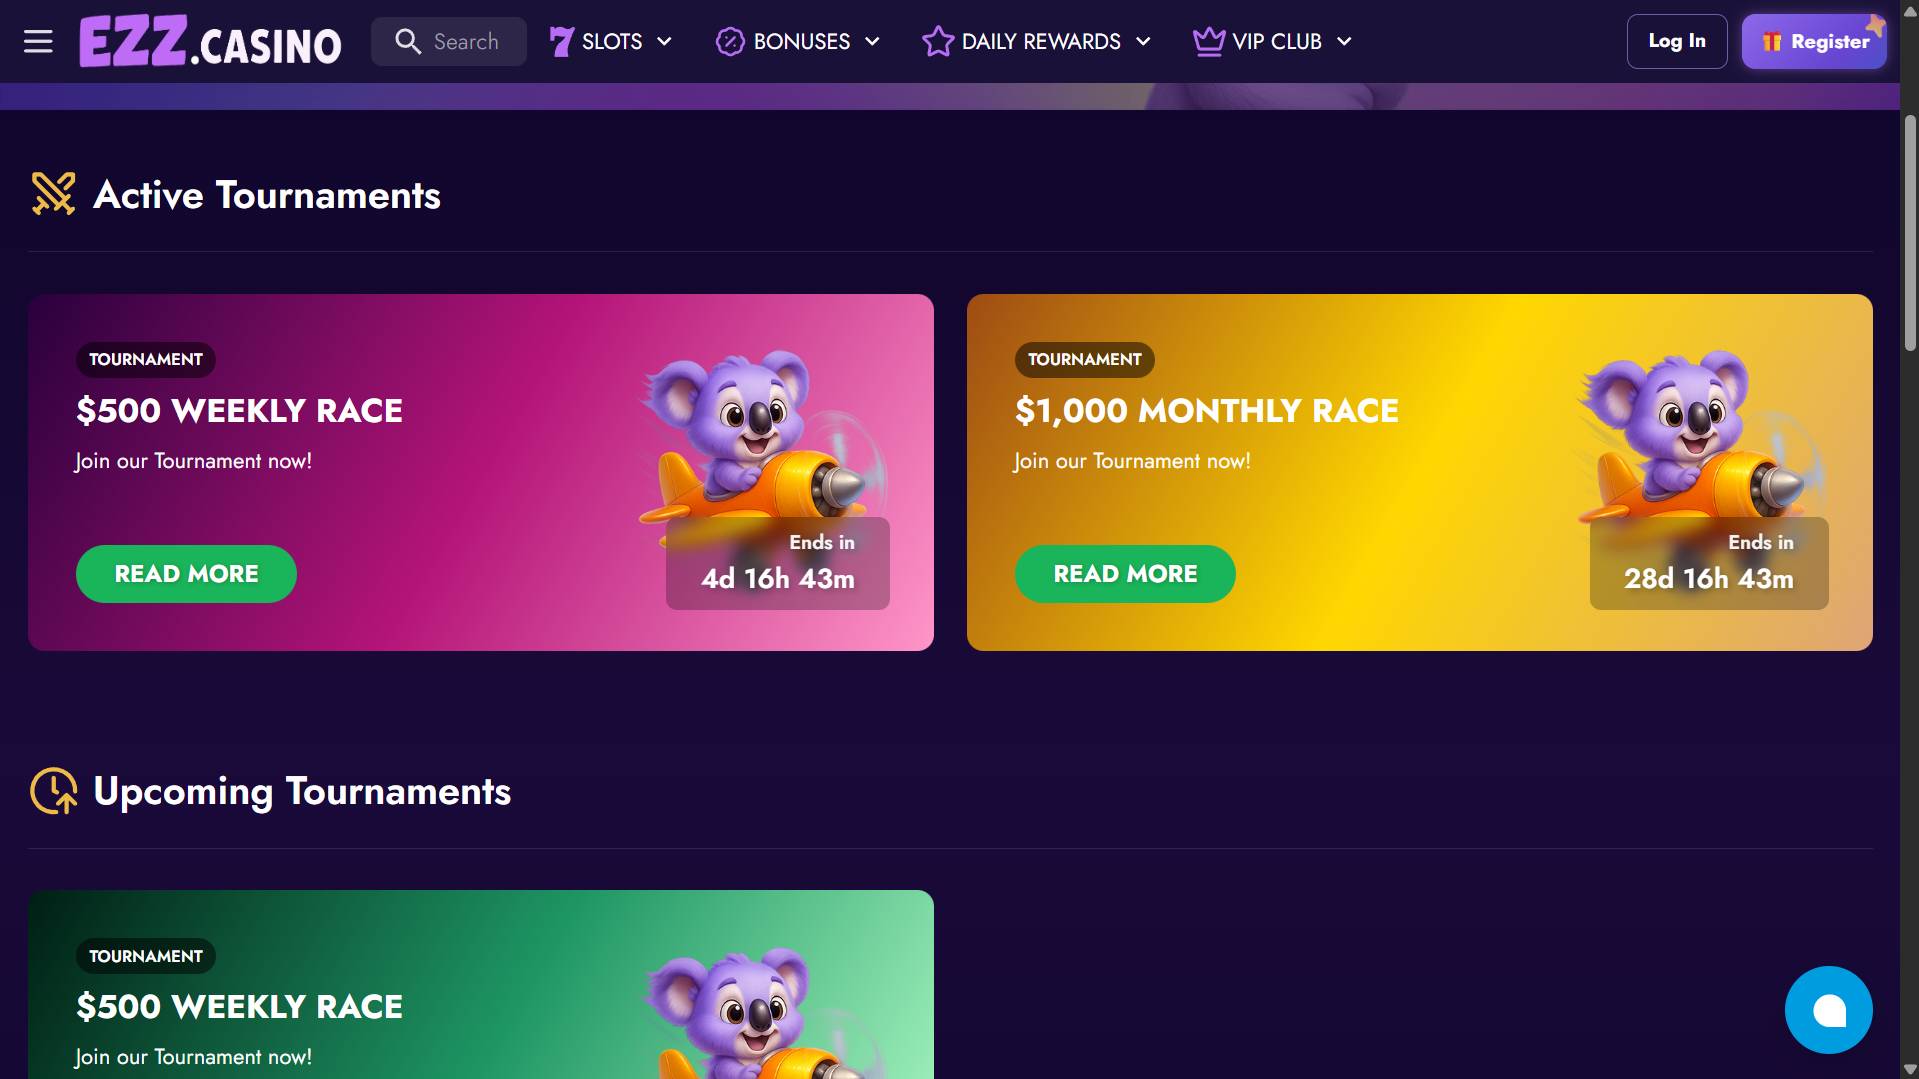
Task: Click the VIP Club crown icon
Action: [1209, 42]
